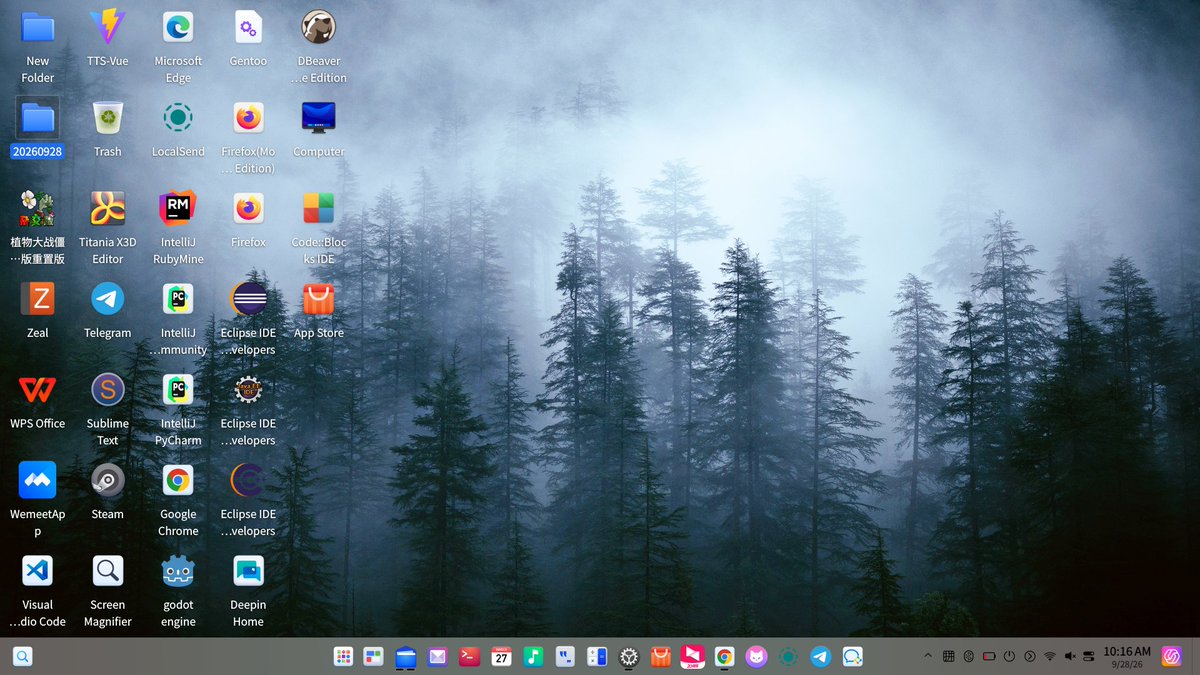Open the calculator in the dock
Screen dimensions: 1200x675
pos(597,657)
